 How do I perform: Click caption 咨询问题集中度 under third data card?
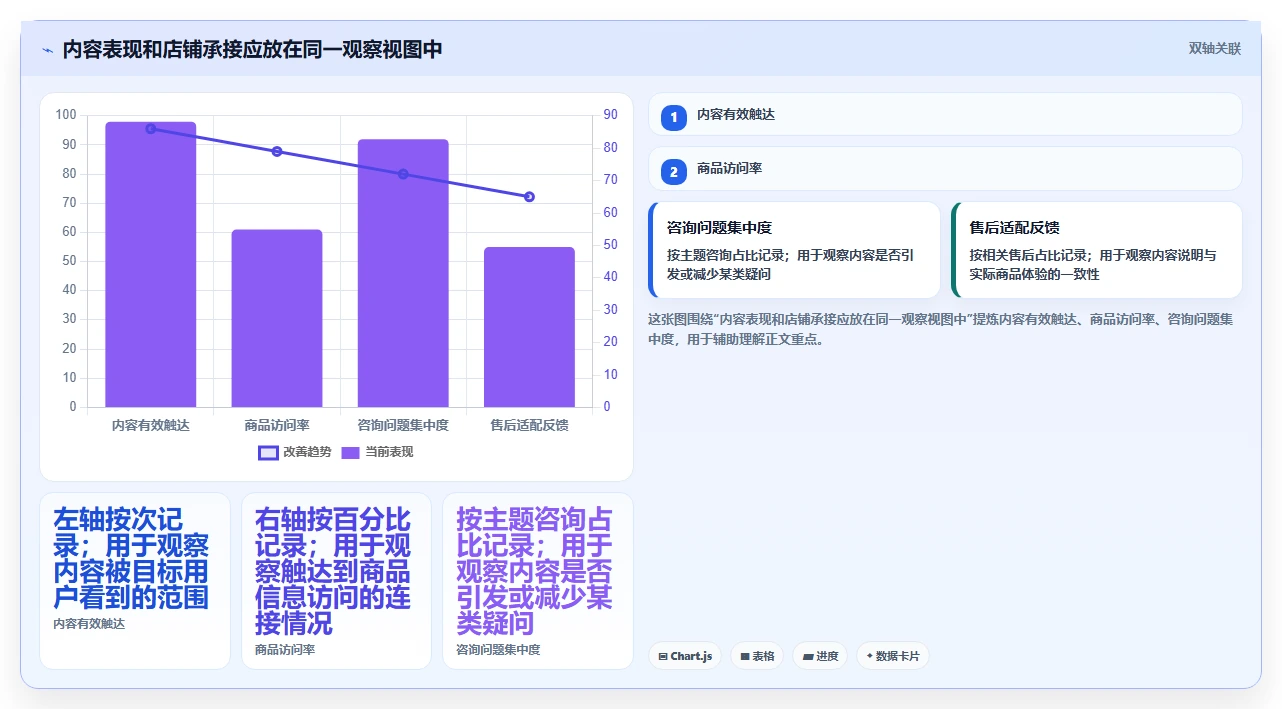coord(498,649)
